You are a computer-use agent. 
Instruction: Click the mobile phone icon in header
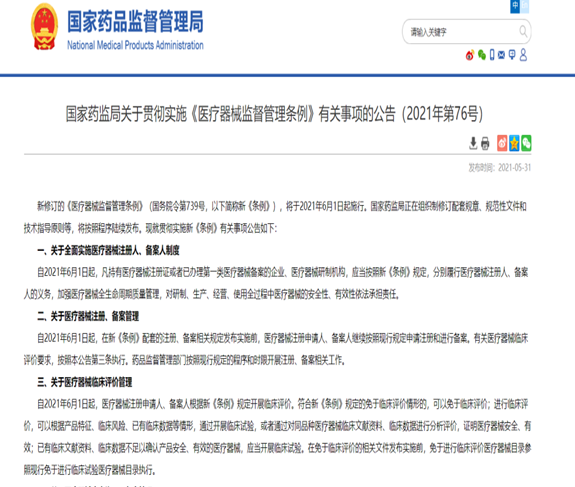pyautogui.click(x=492, y=55)
